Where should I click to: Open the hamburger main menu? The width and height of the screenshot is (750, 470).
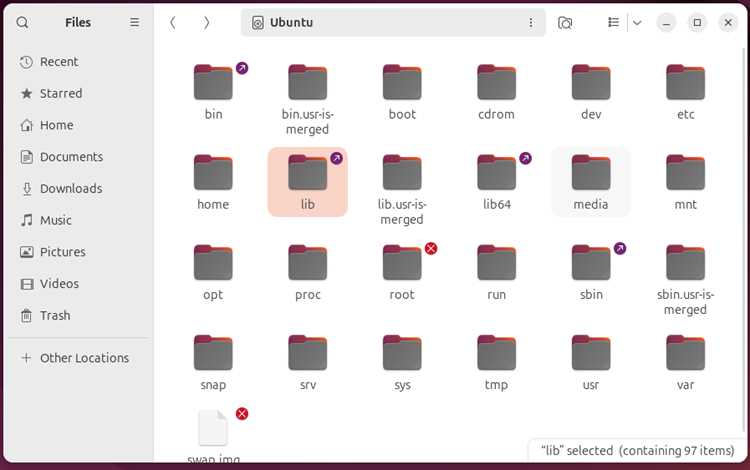(134, 22)
